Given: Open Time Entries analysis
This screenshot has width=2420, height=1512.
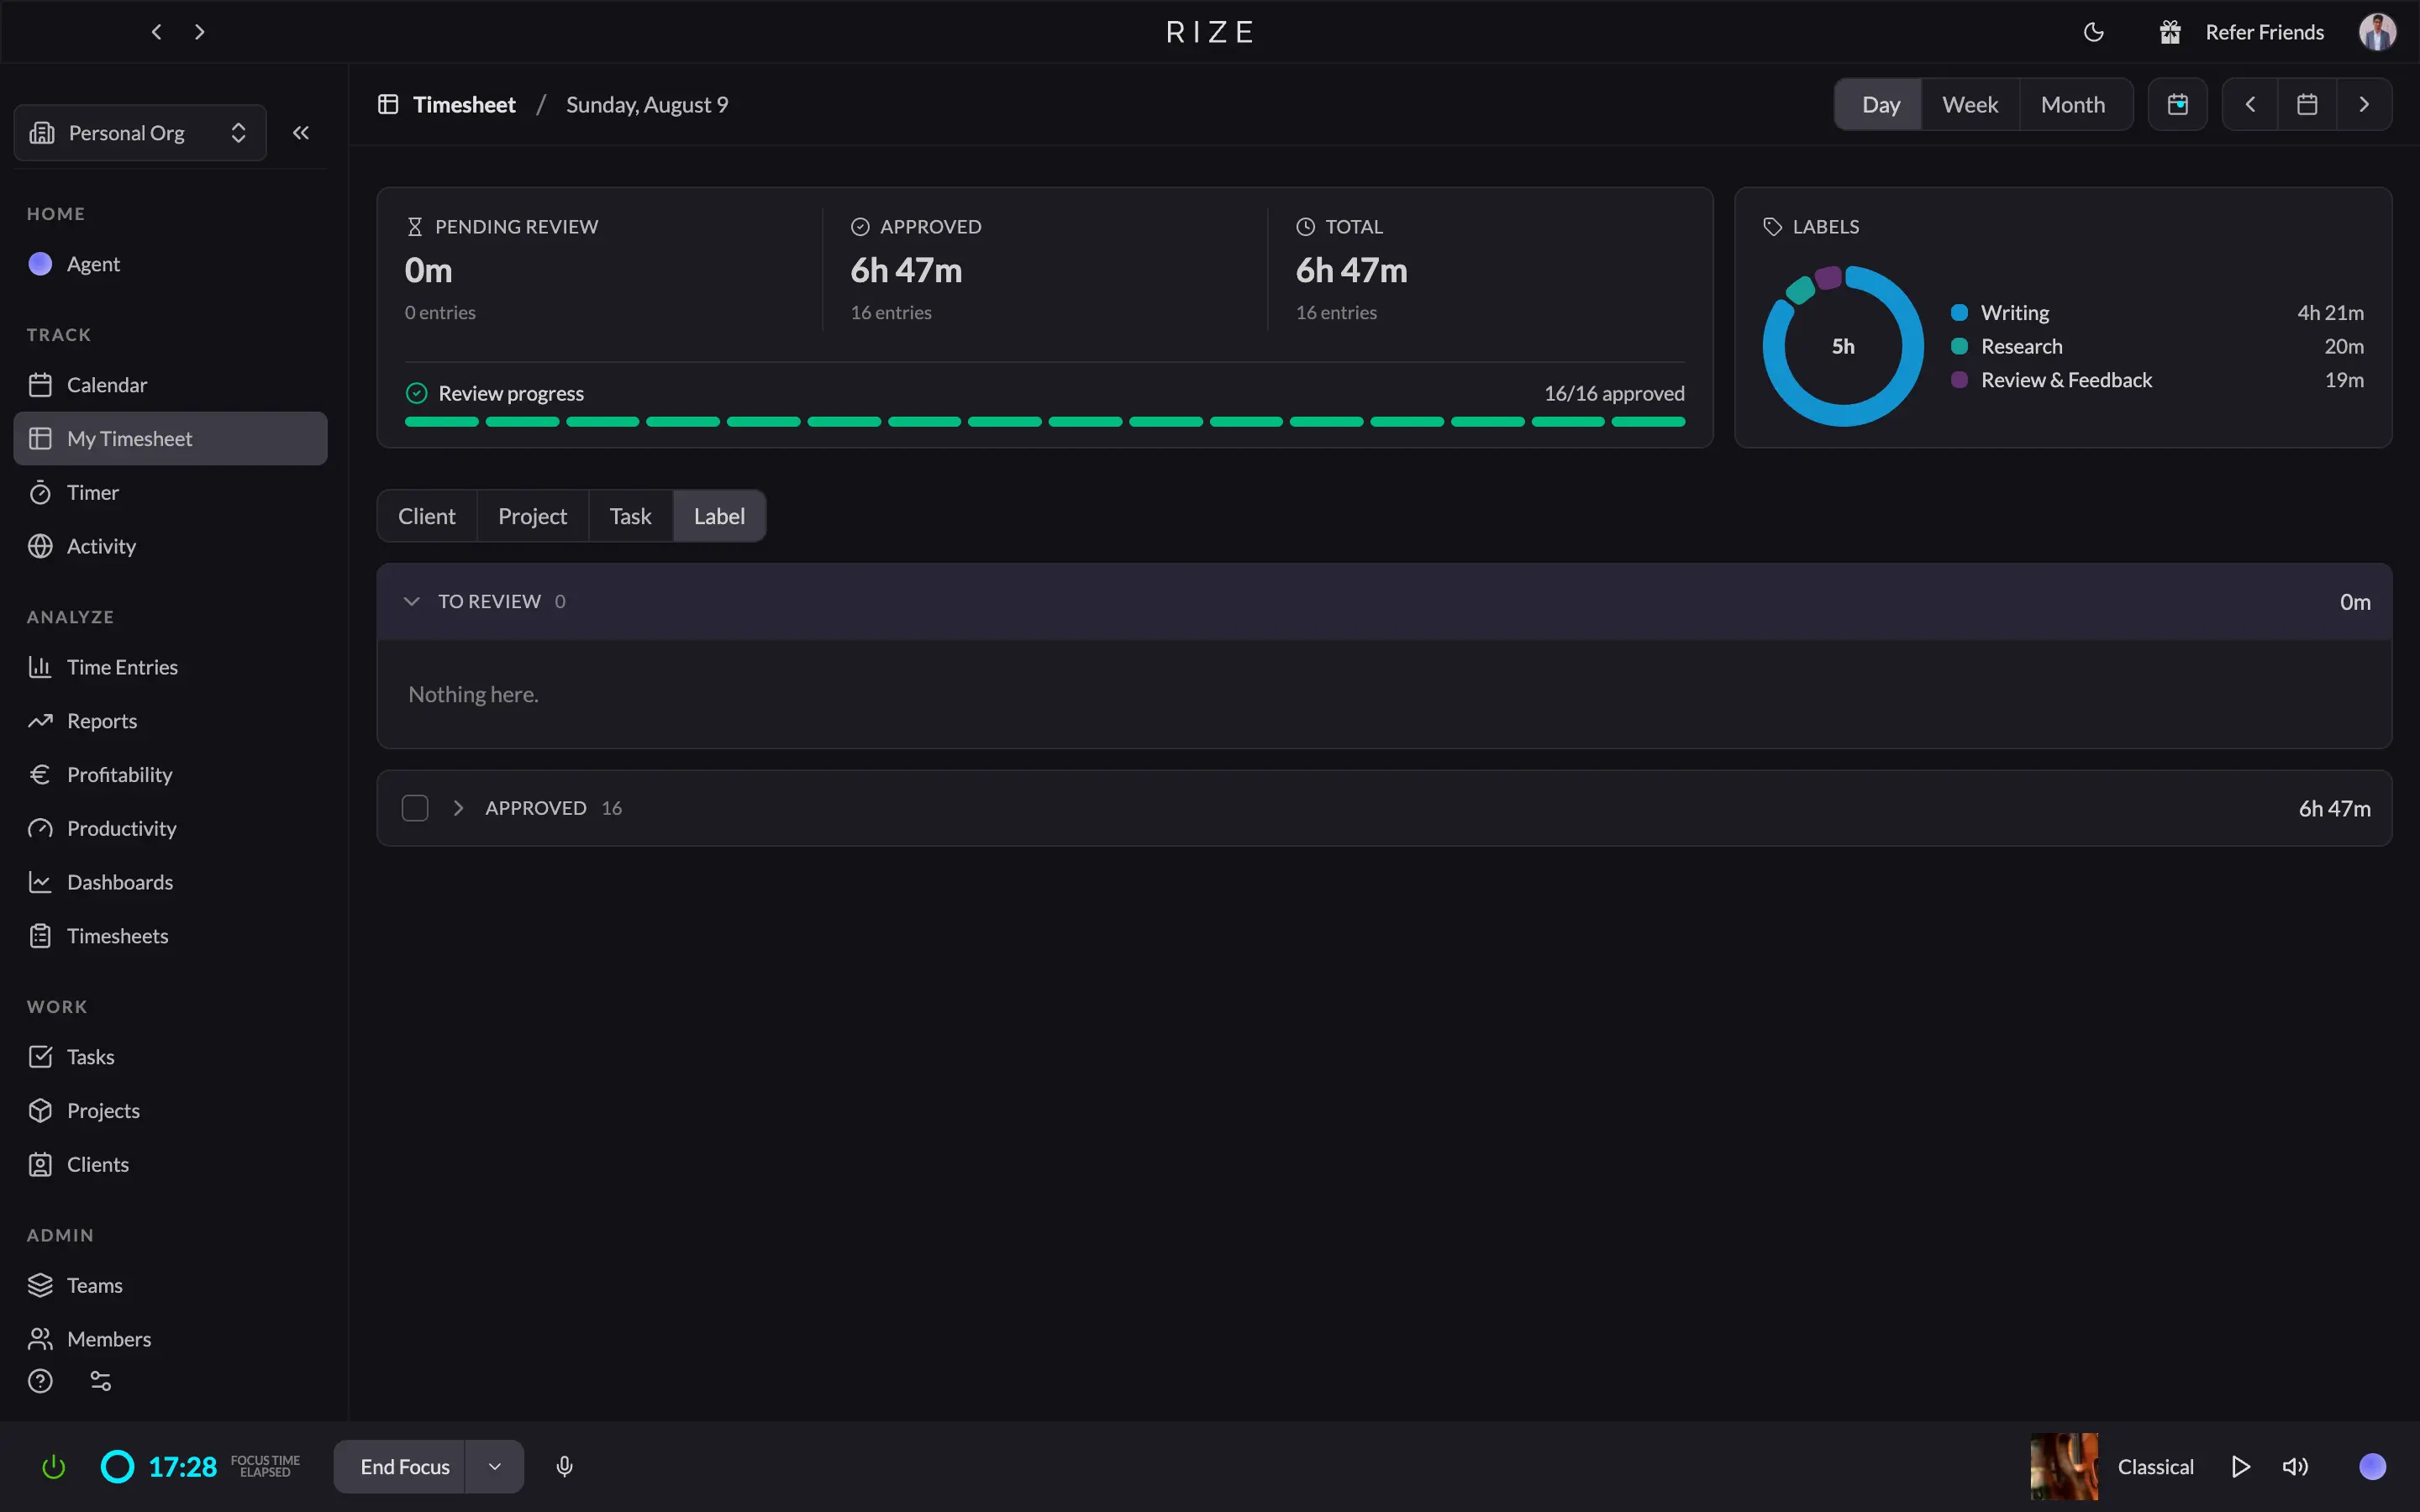Looking at the screenshot, I should 170,667.
